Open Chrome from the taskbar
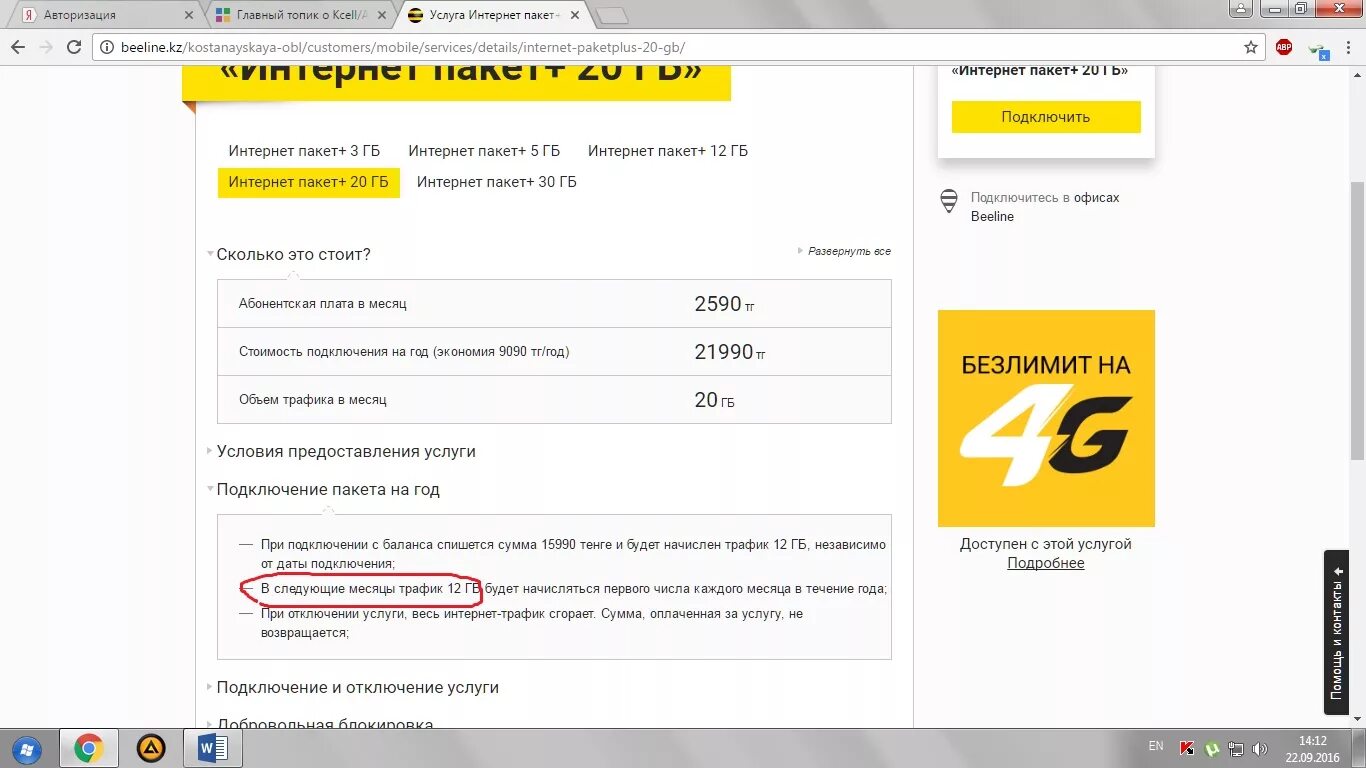Image resolution: width=1366 pixels, height=768 pixels. [x=88, y=748]
